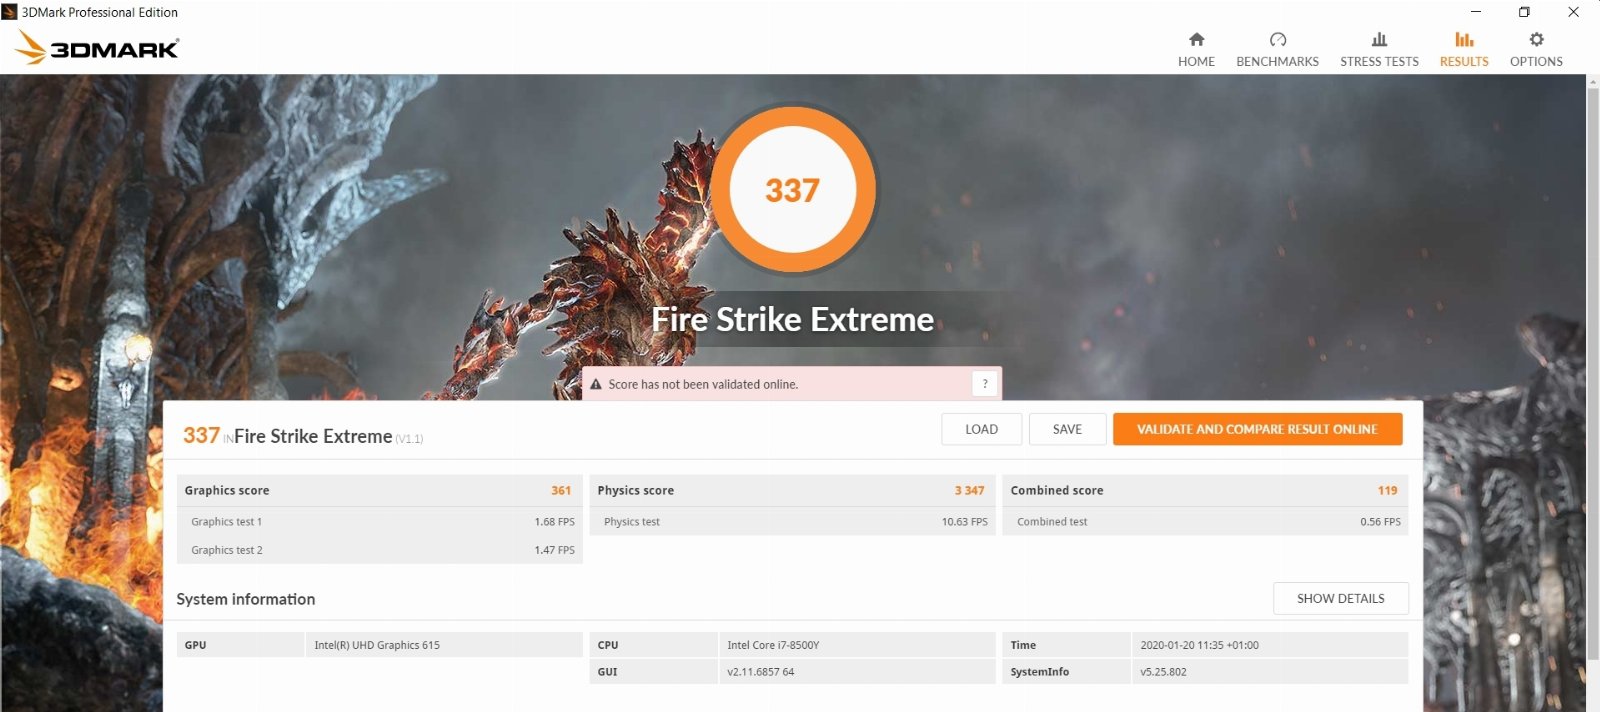
Task: Click the Time label cell
Action: [x=1066, y=645]
